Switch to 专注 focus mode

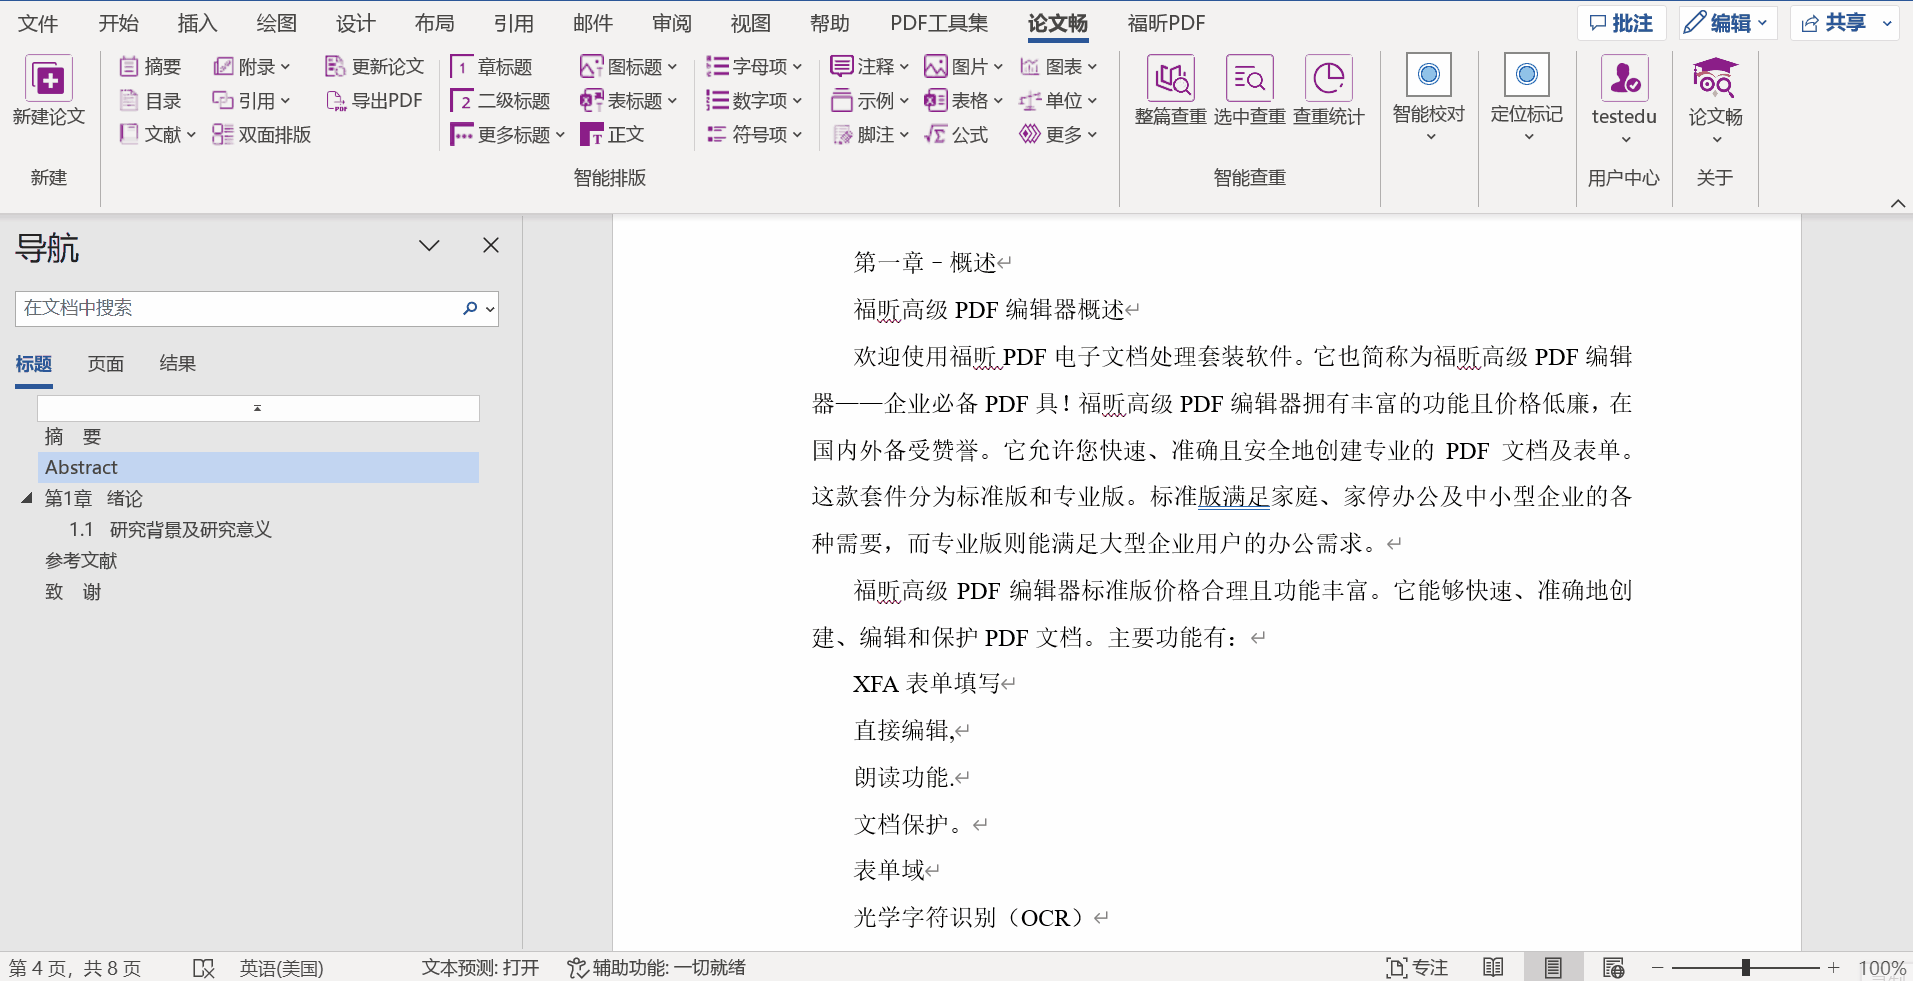click(1417, 968)
